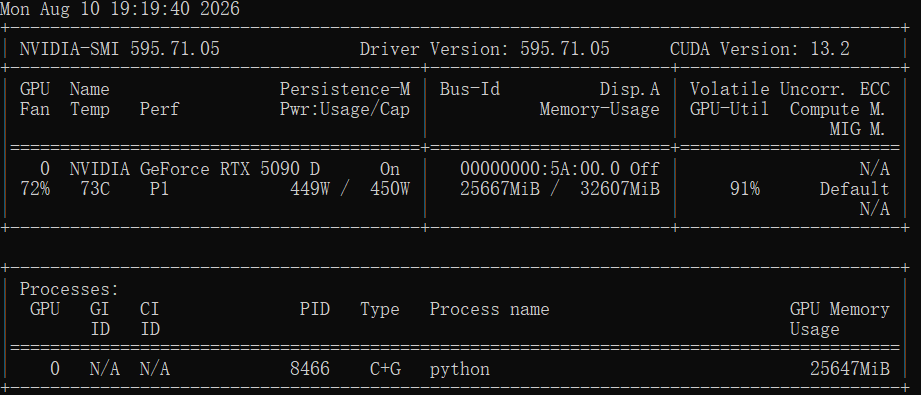Click the 'Persistence-M' column header
921x395 pixels.
coord(345,89)
